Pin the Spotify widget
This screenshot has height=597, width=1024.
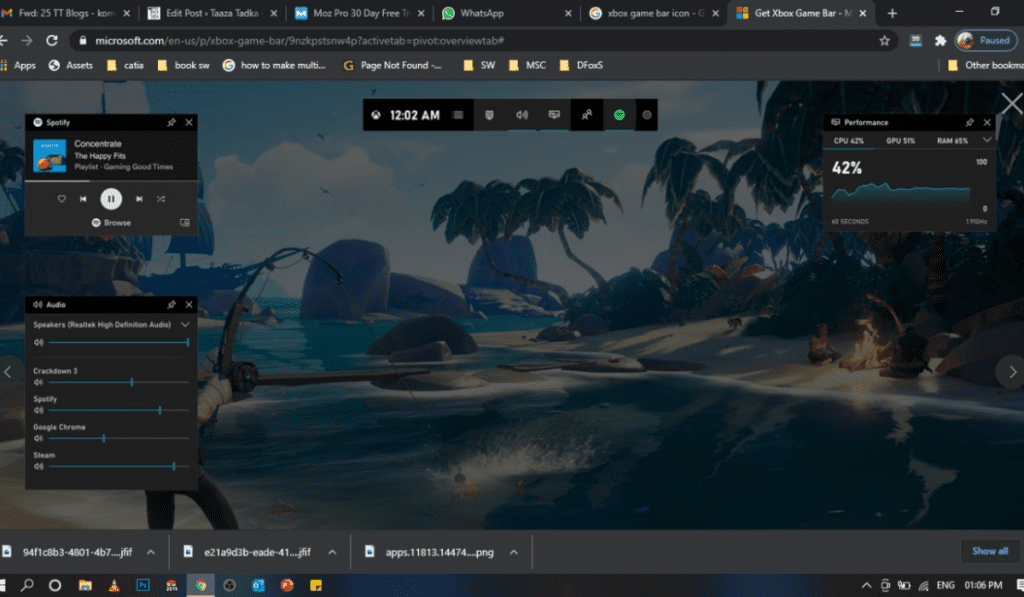(171, 122)
